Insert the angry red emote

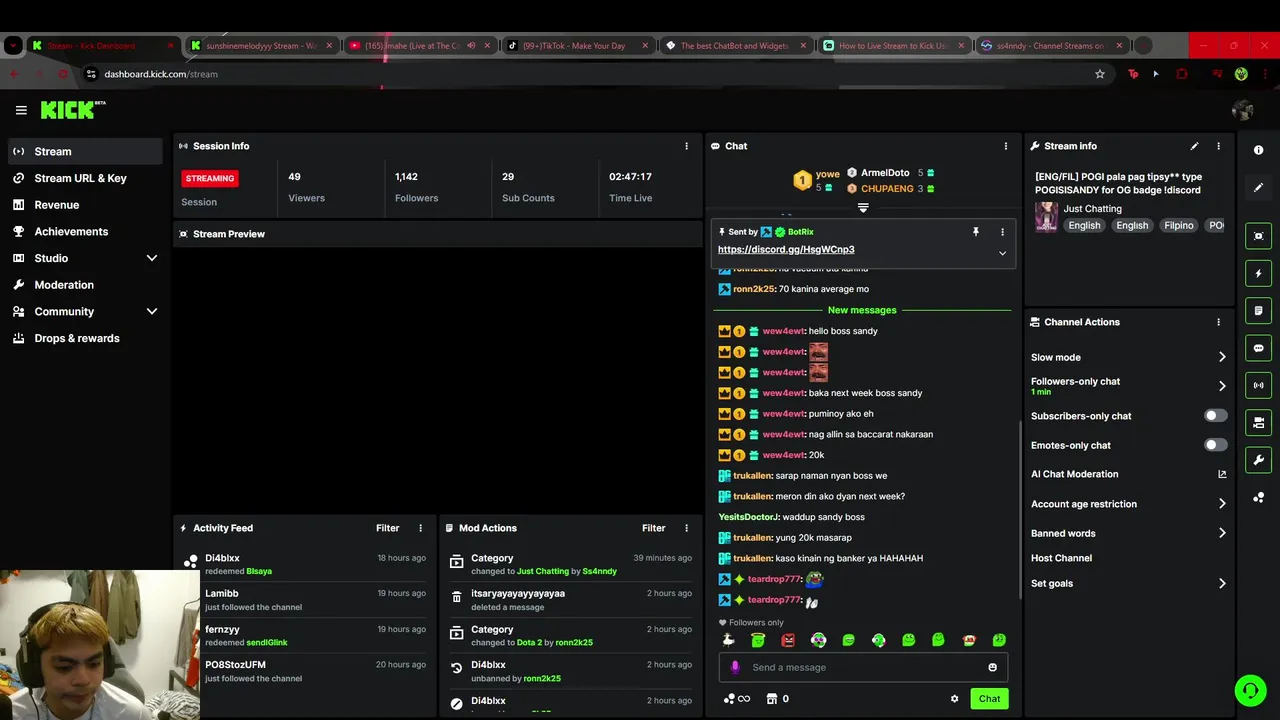point(788,640)
